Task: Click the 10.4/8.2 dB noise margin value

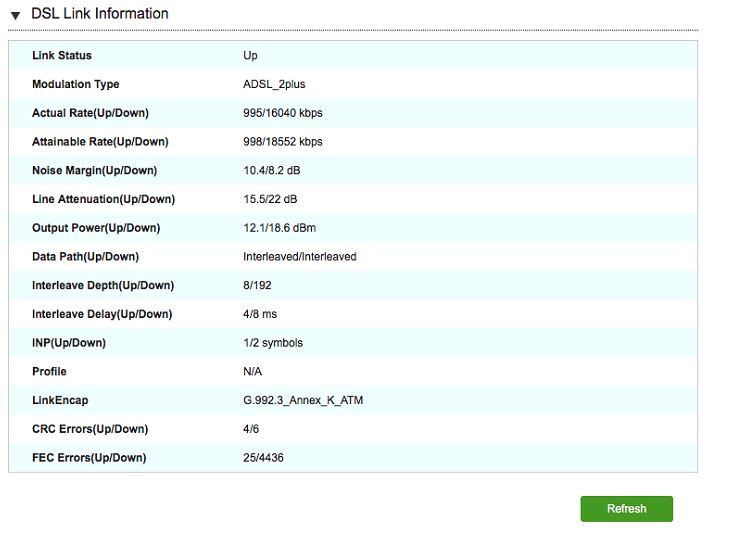Action: coord(272,171)
